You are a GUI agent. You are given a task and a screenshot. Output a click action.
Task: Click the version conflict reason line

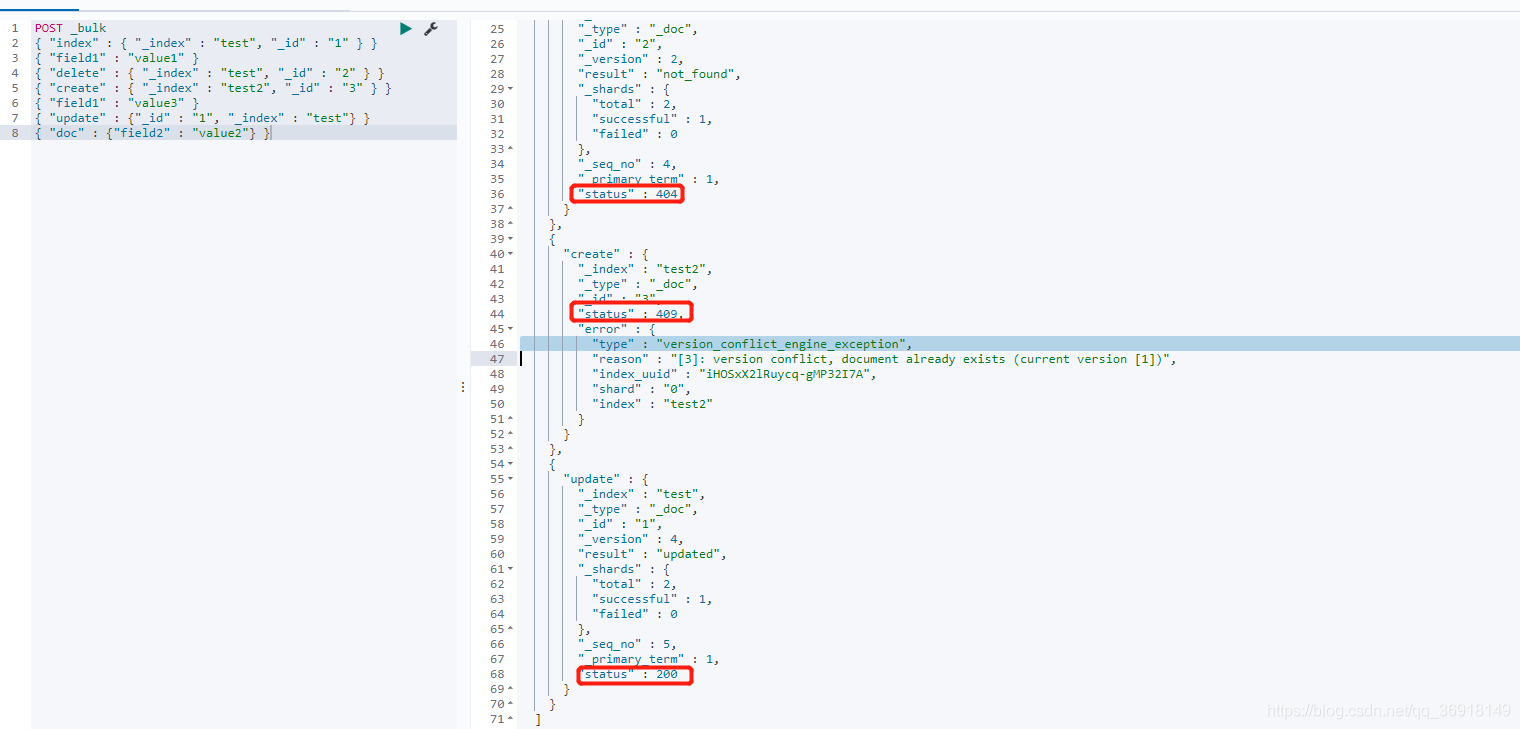(x=884, y=359)
